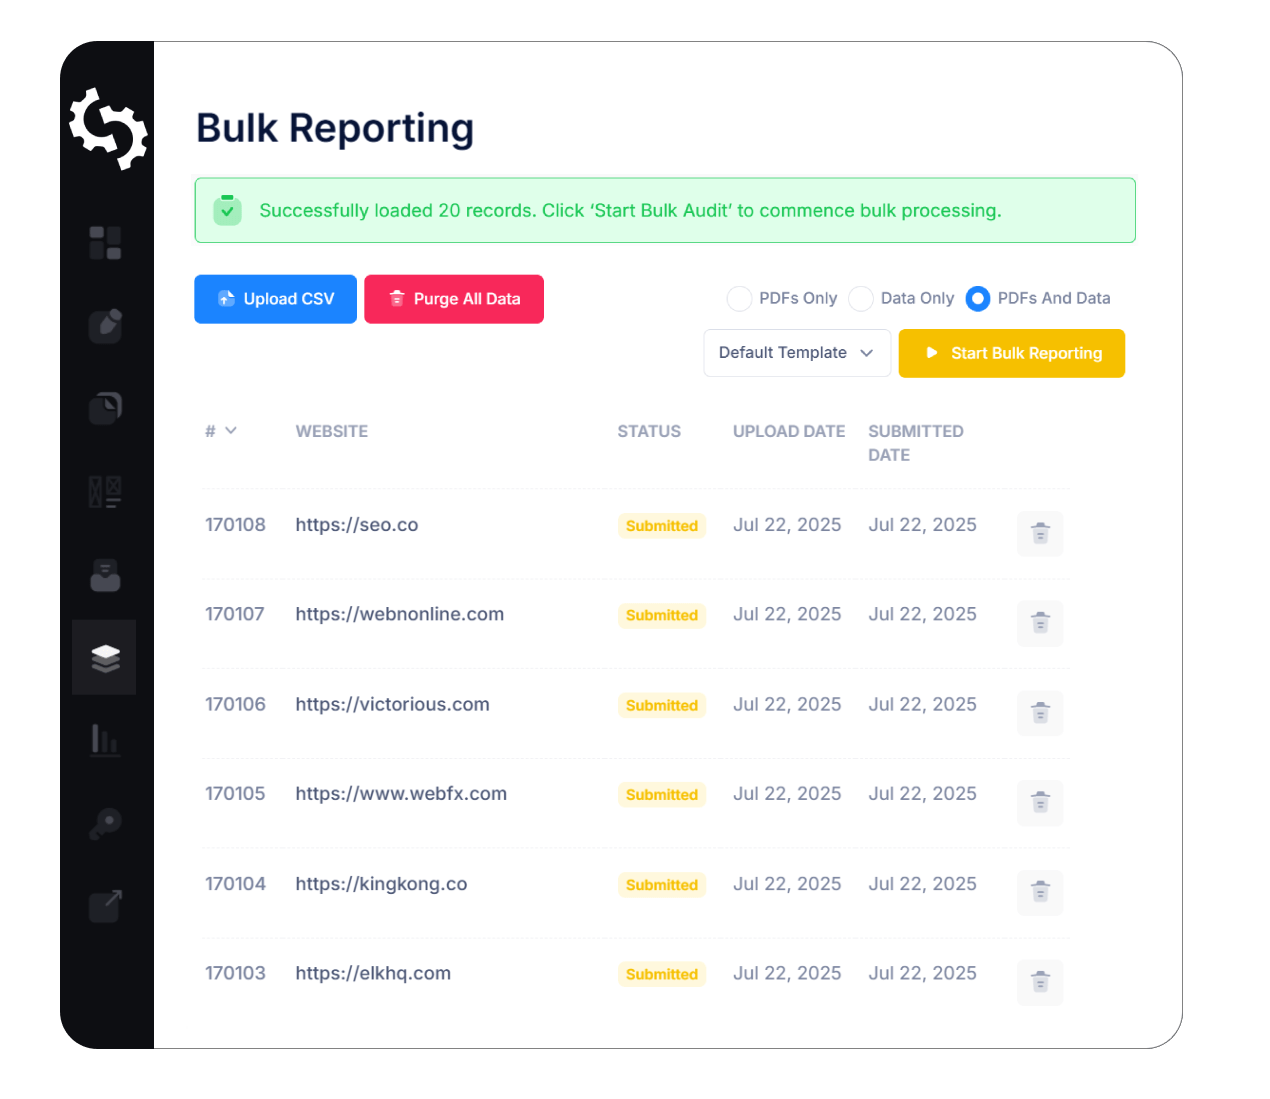Screen dimensions: 1270x1099
Task: Click the Start Bulk Reporting button
Action: [x=1011, y=353]
